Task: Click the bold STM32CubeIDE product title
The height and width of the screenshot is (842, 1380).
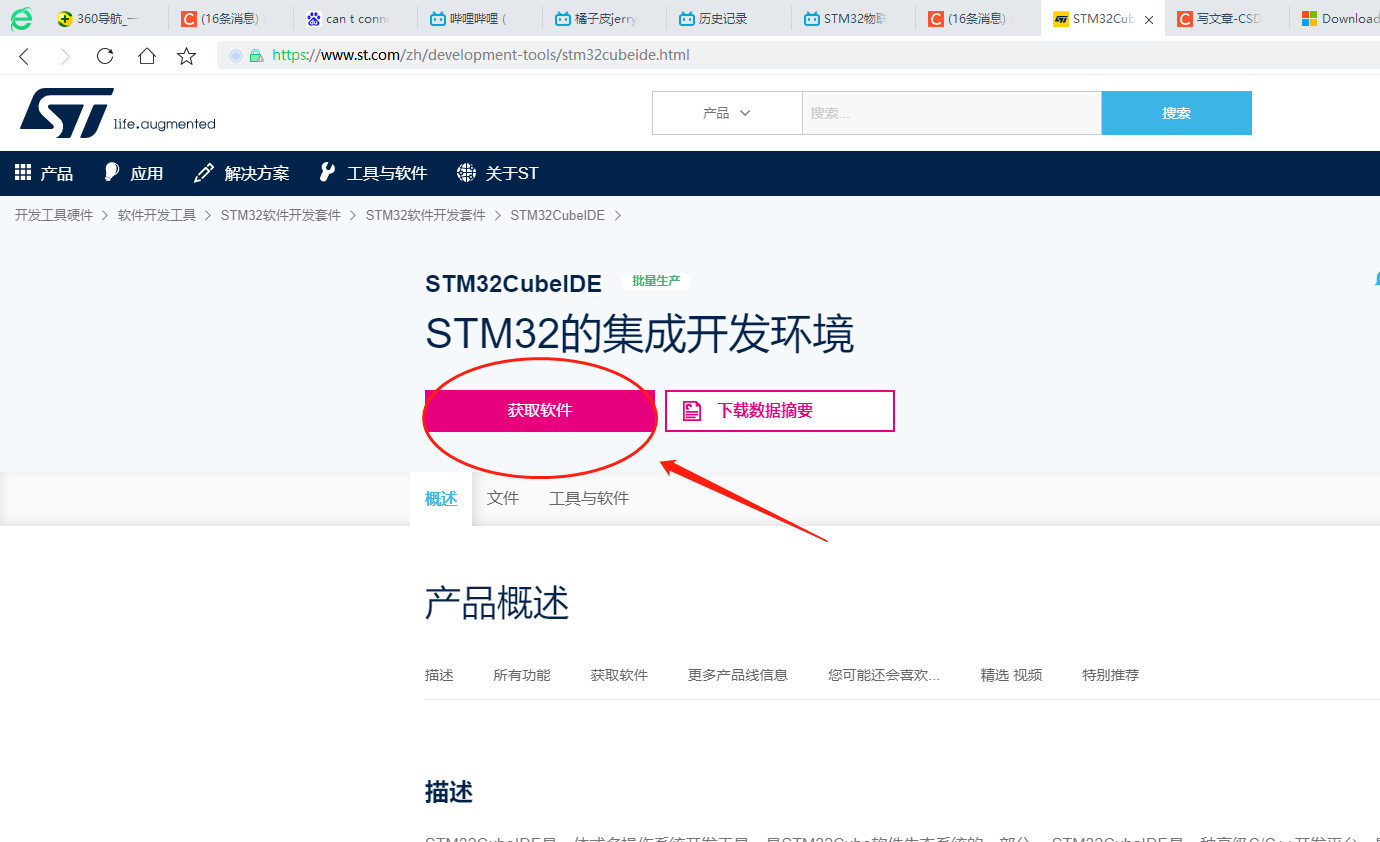Action: point(514,284)
